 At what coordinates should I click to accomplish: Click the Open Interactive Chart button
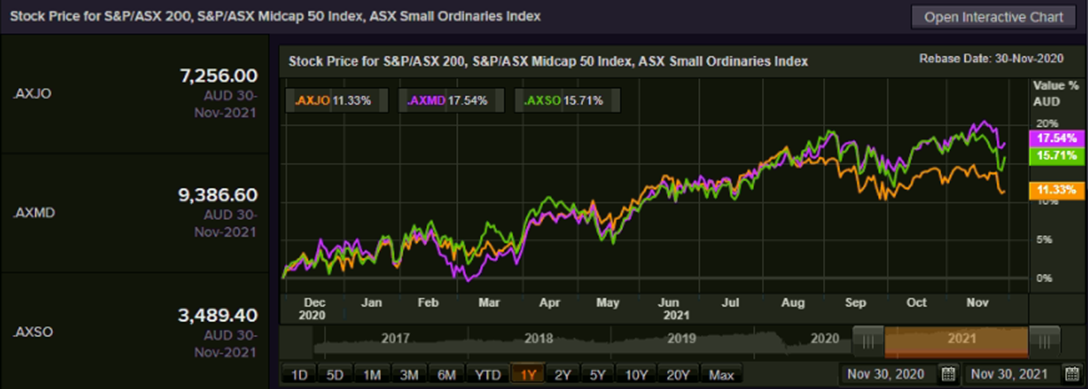(994, 17)
